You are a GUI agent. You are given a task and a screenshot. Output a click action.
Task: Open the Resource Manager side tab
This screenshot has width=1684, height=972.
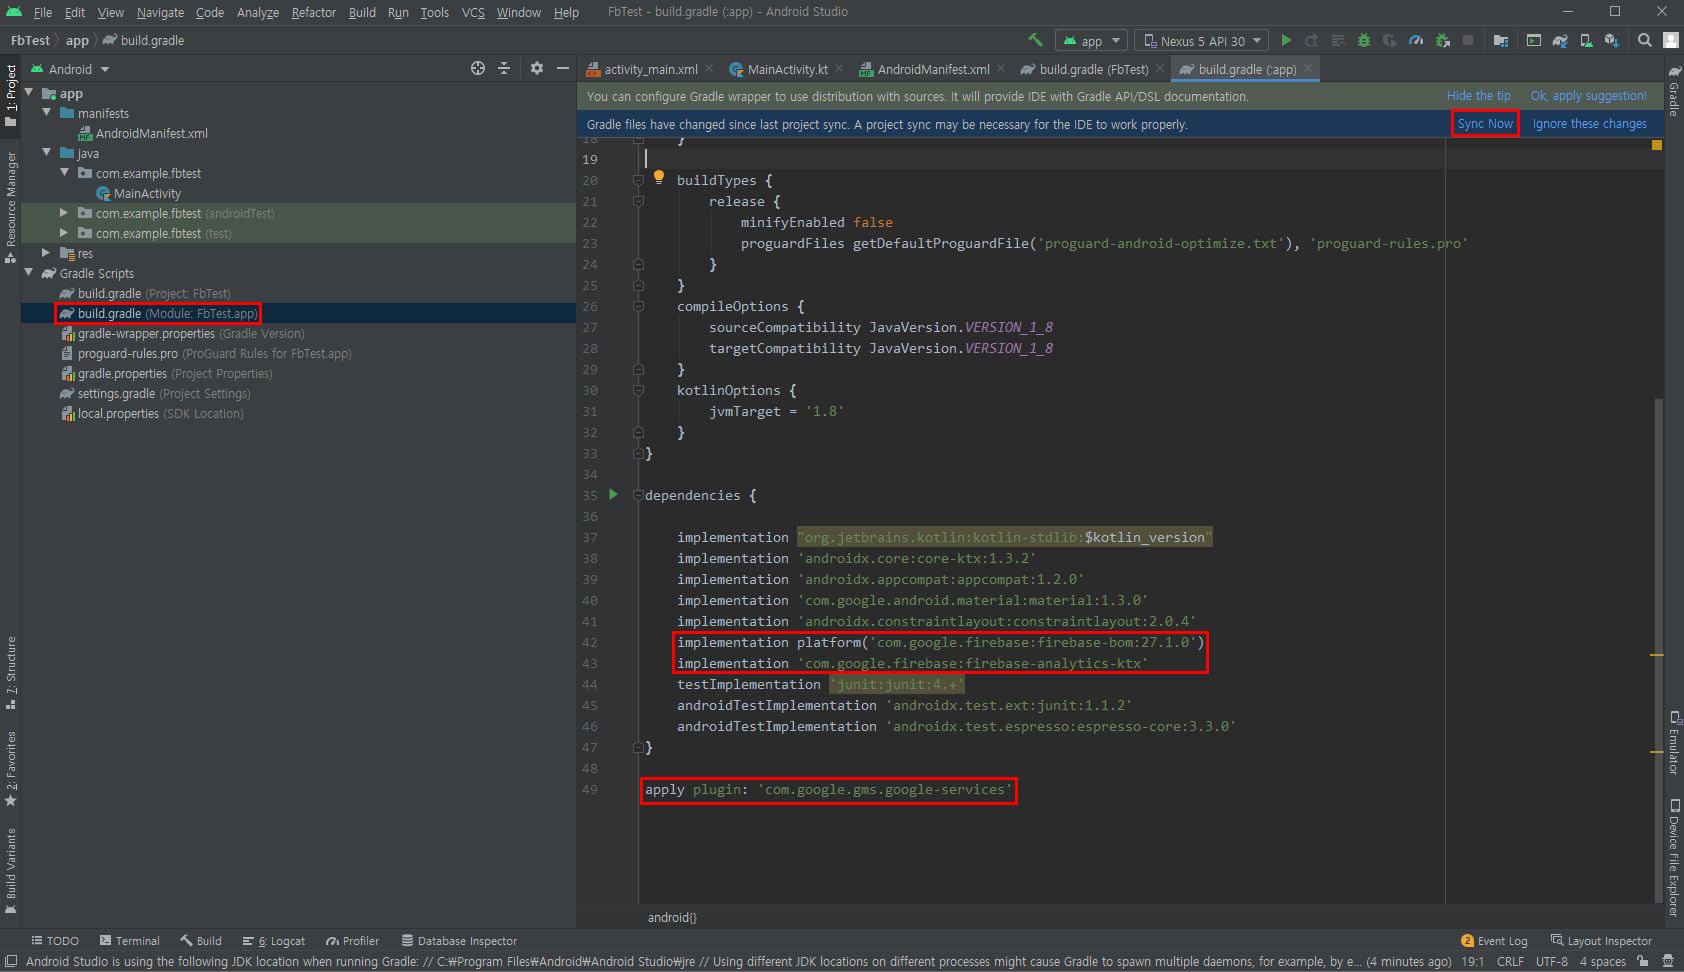click(11, 207)
